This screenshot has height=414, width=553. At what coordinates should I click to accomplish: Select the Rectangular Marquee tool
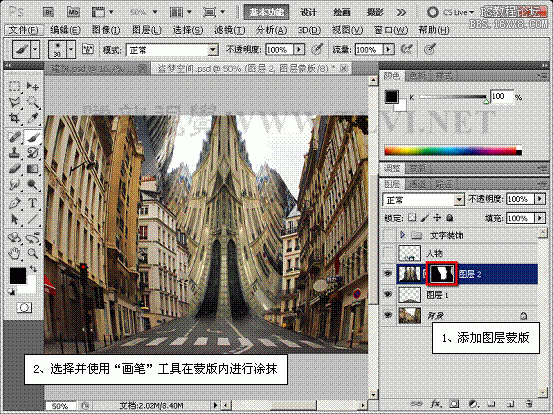14,86
